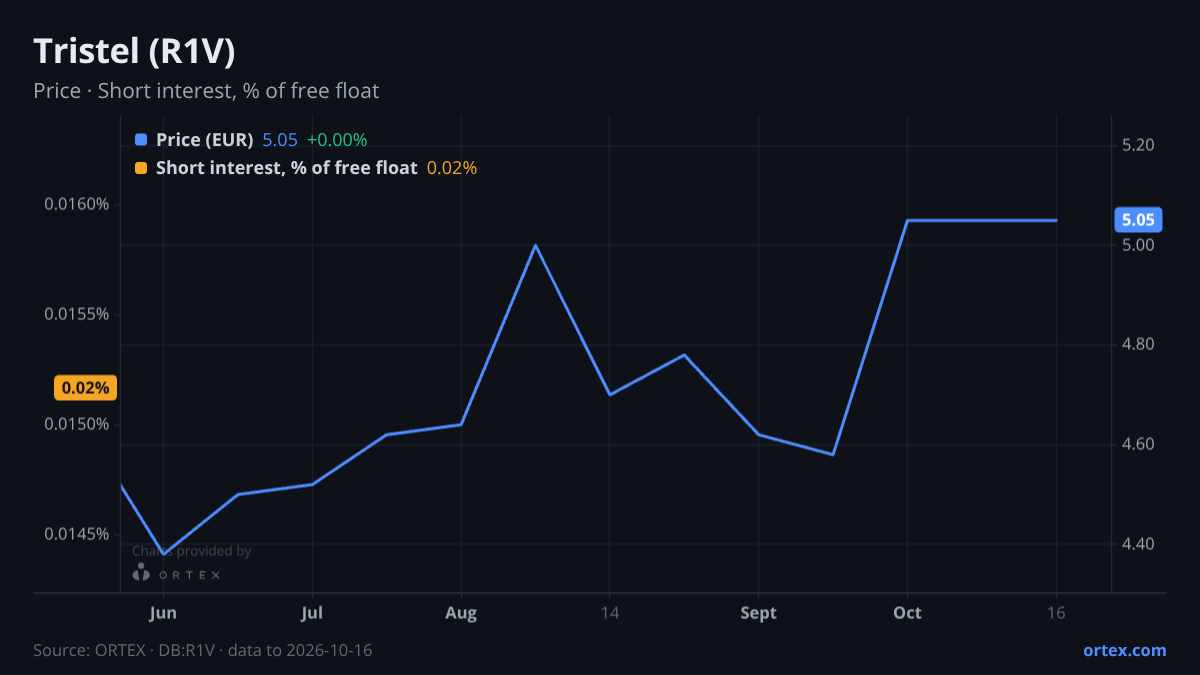The image size is (1200, 675).
Task: Click the Aug x-axis label
Action: (461, 613)
